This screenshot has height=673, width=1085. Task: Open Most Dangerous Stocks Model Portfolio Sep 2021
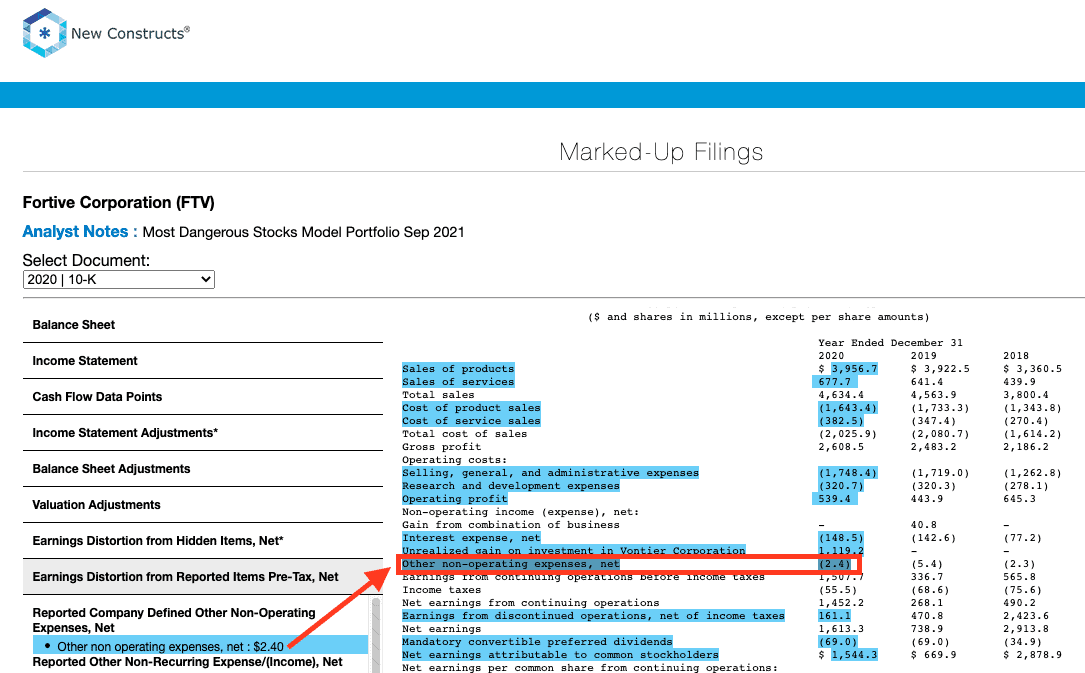pyautogui.click(x=303, y=232)
